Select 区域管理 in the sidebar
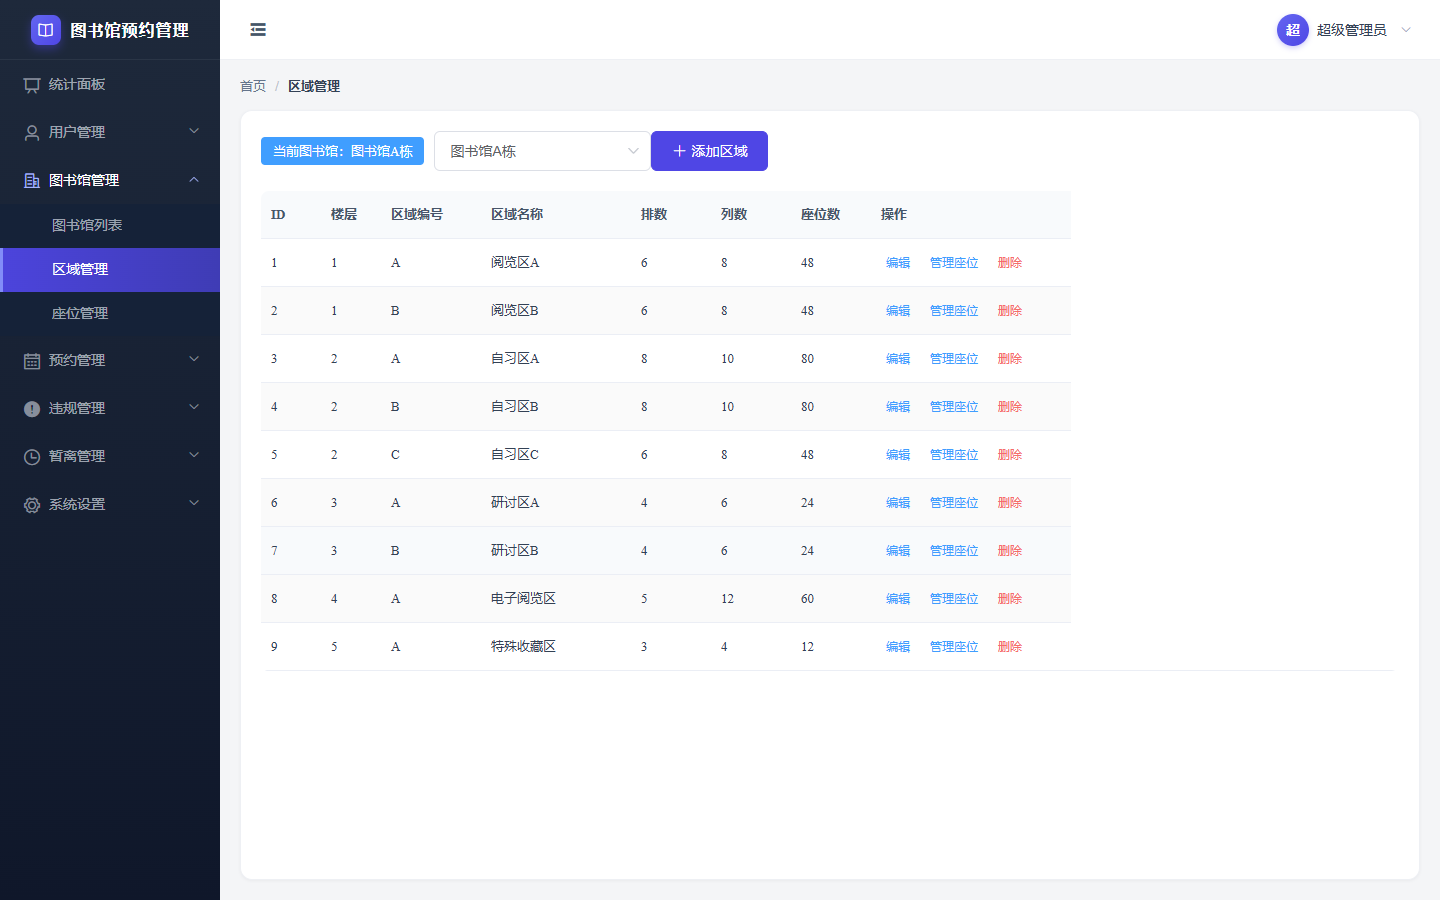The height and width of the screenshot is (900, 1440). click(110, 269)
